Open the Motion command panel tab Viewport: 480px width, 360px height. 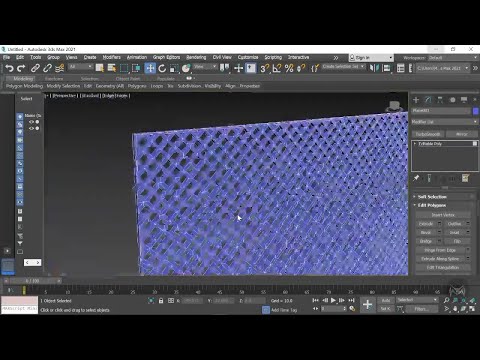pyautogui.click(x=452, y=100)
